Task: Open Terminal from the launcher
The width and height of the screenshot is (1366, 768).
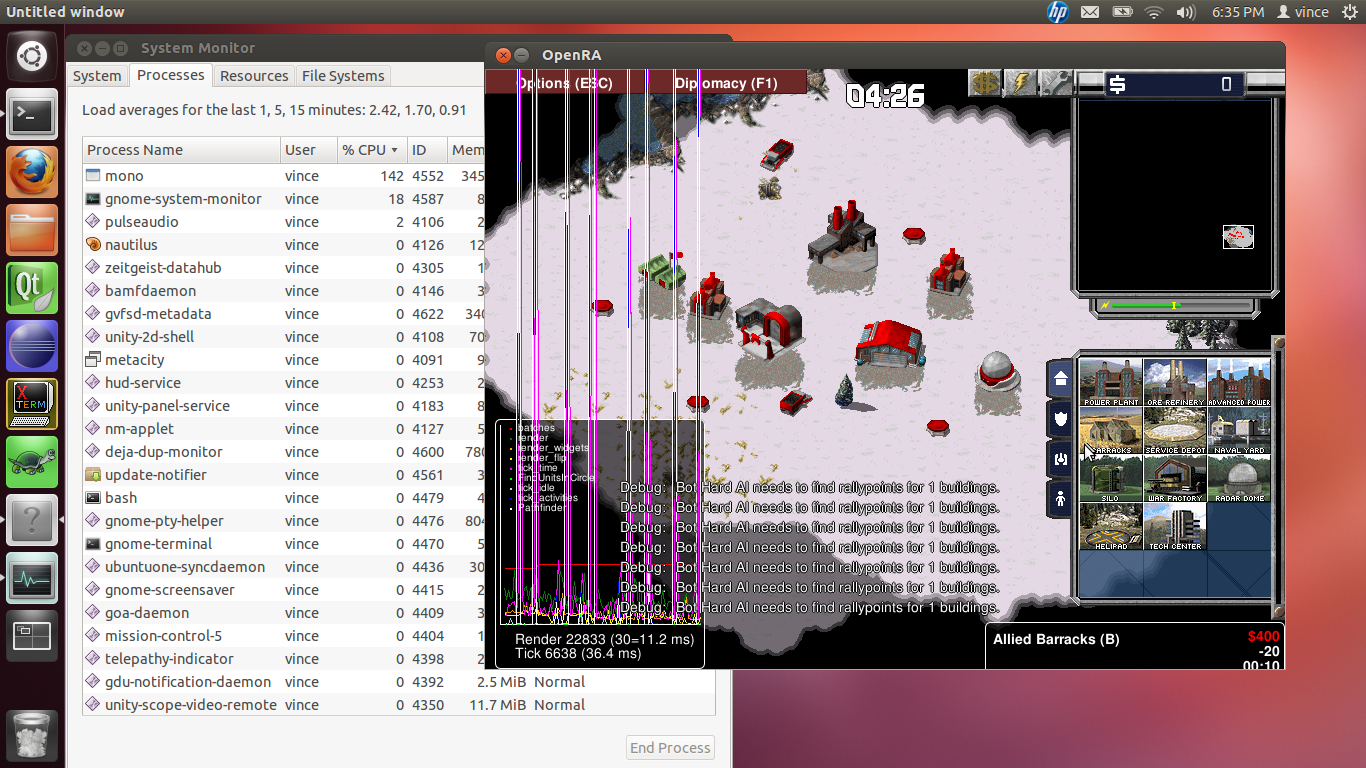Action: (x=32, y=115)
